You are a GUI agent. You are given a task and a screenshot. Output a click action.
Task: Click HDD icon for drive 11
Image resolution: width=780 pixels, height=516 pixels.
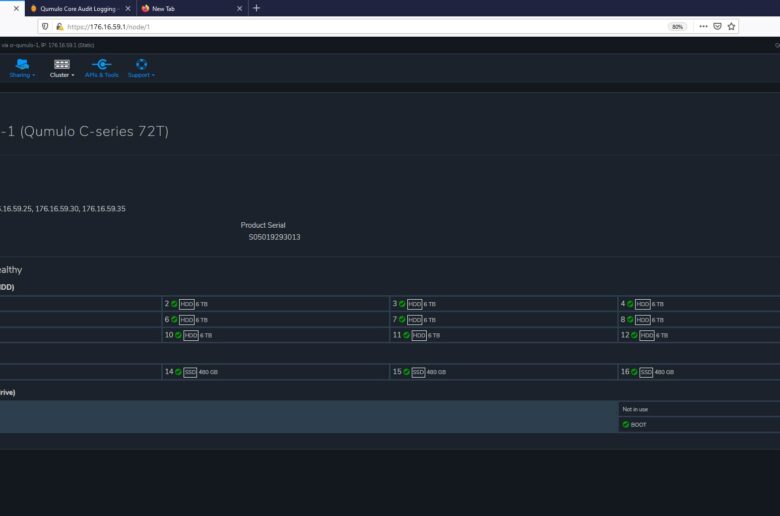(x=419, y=335)
